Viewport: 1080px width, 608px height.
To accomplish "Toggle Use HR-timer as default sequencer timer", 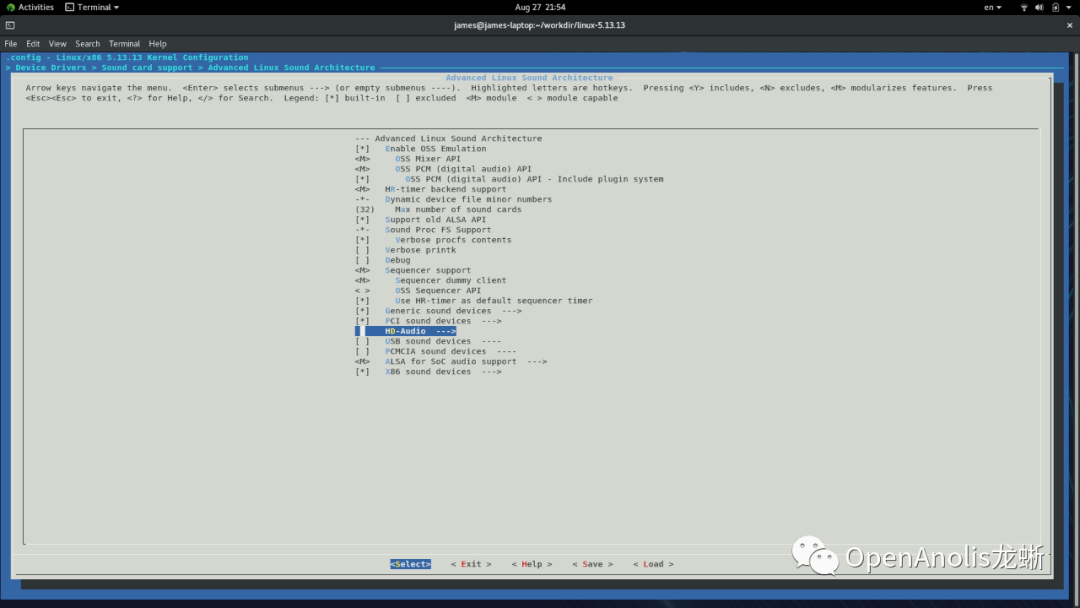I will [x=474, y=301].
